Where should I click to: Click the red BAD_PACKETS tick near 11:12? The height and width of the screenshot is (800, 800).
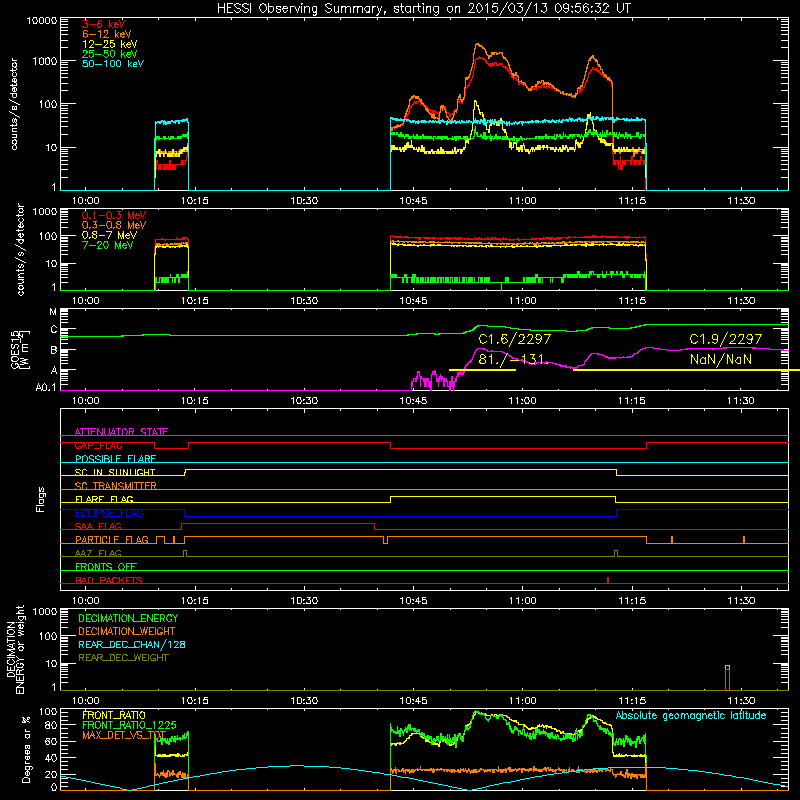click(608, 580)
